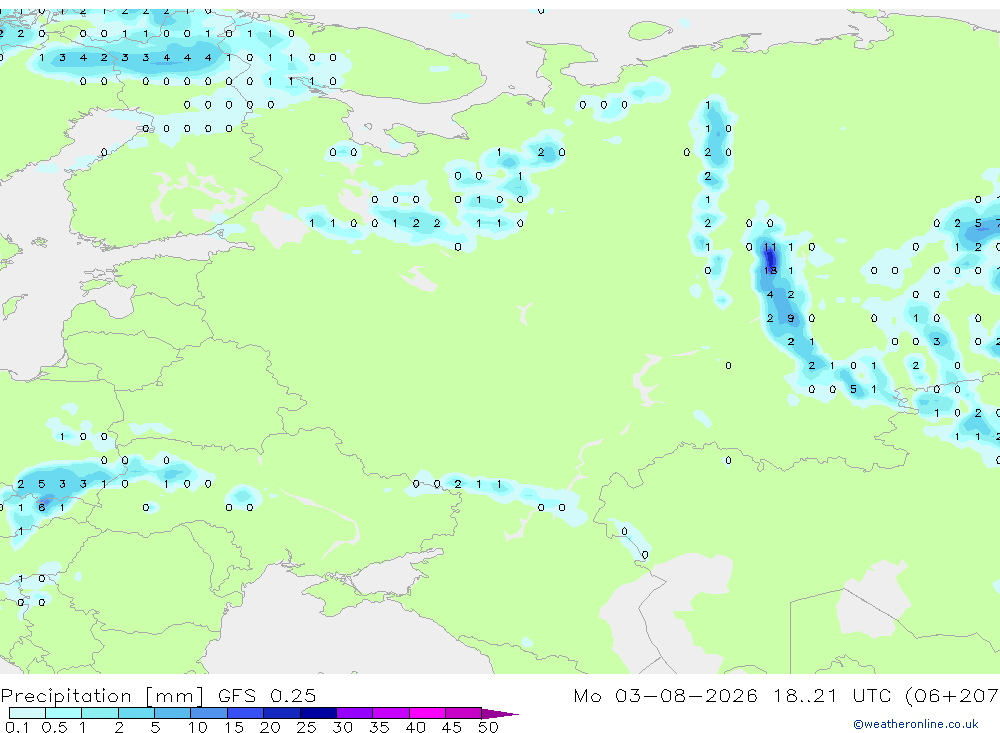Screen dimensions: 1000x733
Task: Click the '18' precipitation value on map
Action: (x=770, y=270)
